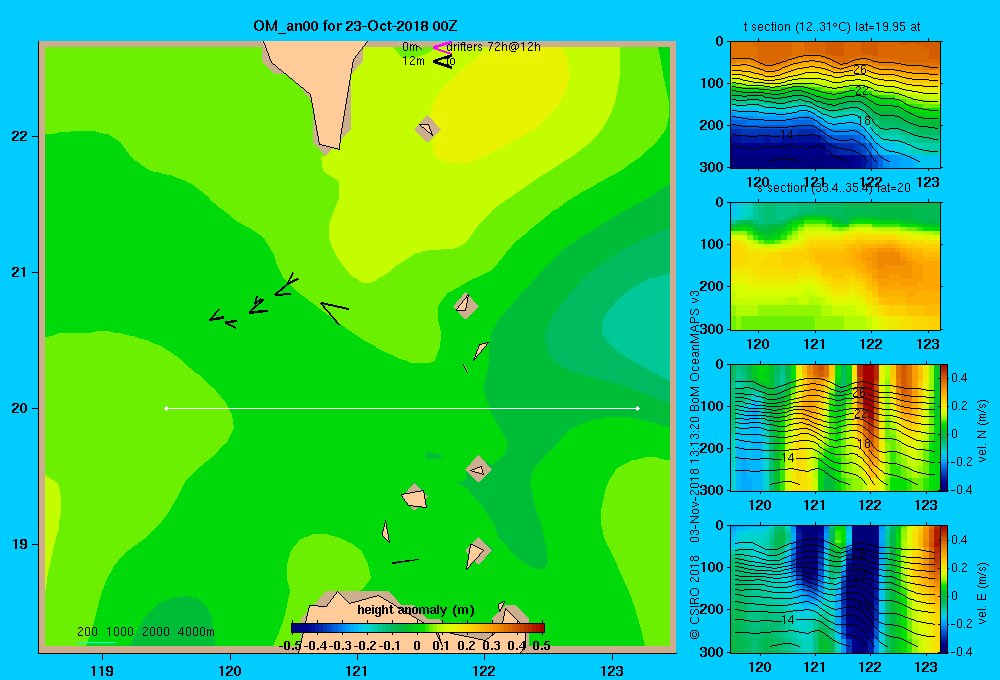Click the island near 18.9N 122E

click(x=478, y=552)
